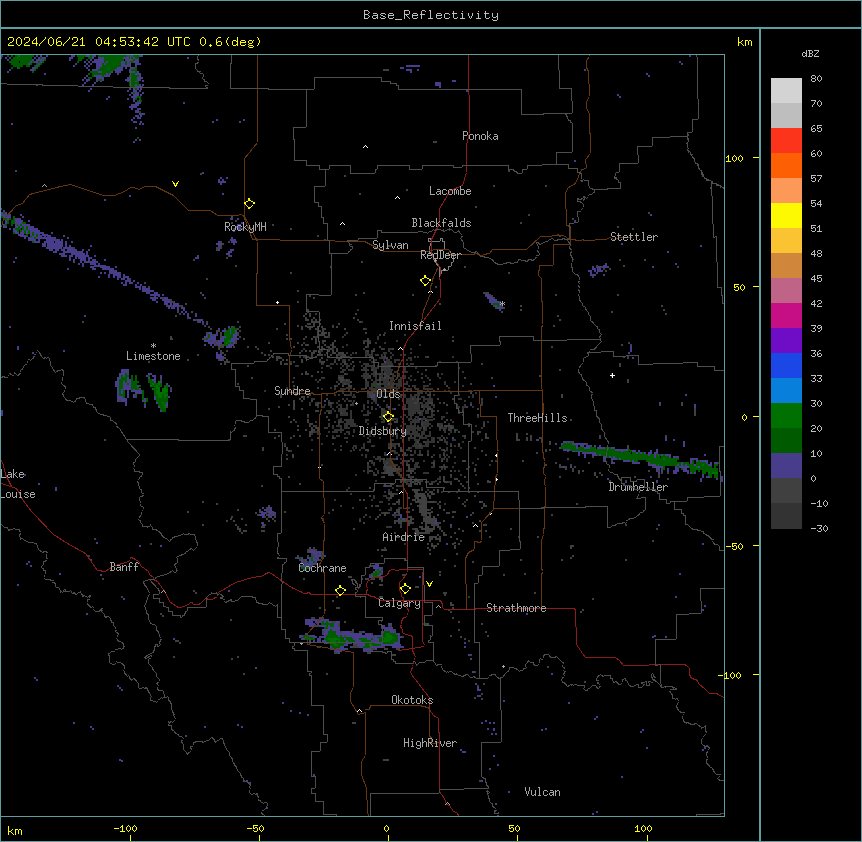Select the 0.6(deg) elevation angle text
This screenshot has width=862, height=842.
tap(230, 42)
